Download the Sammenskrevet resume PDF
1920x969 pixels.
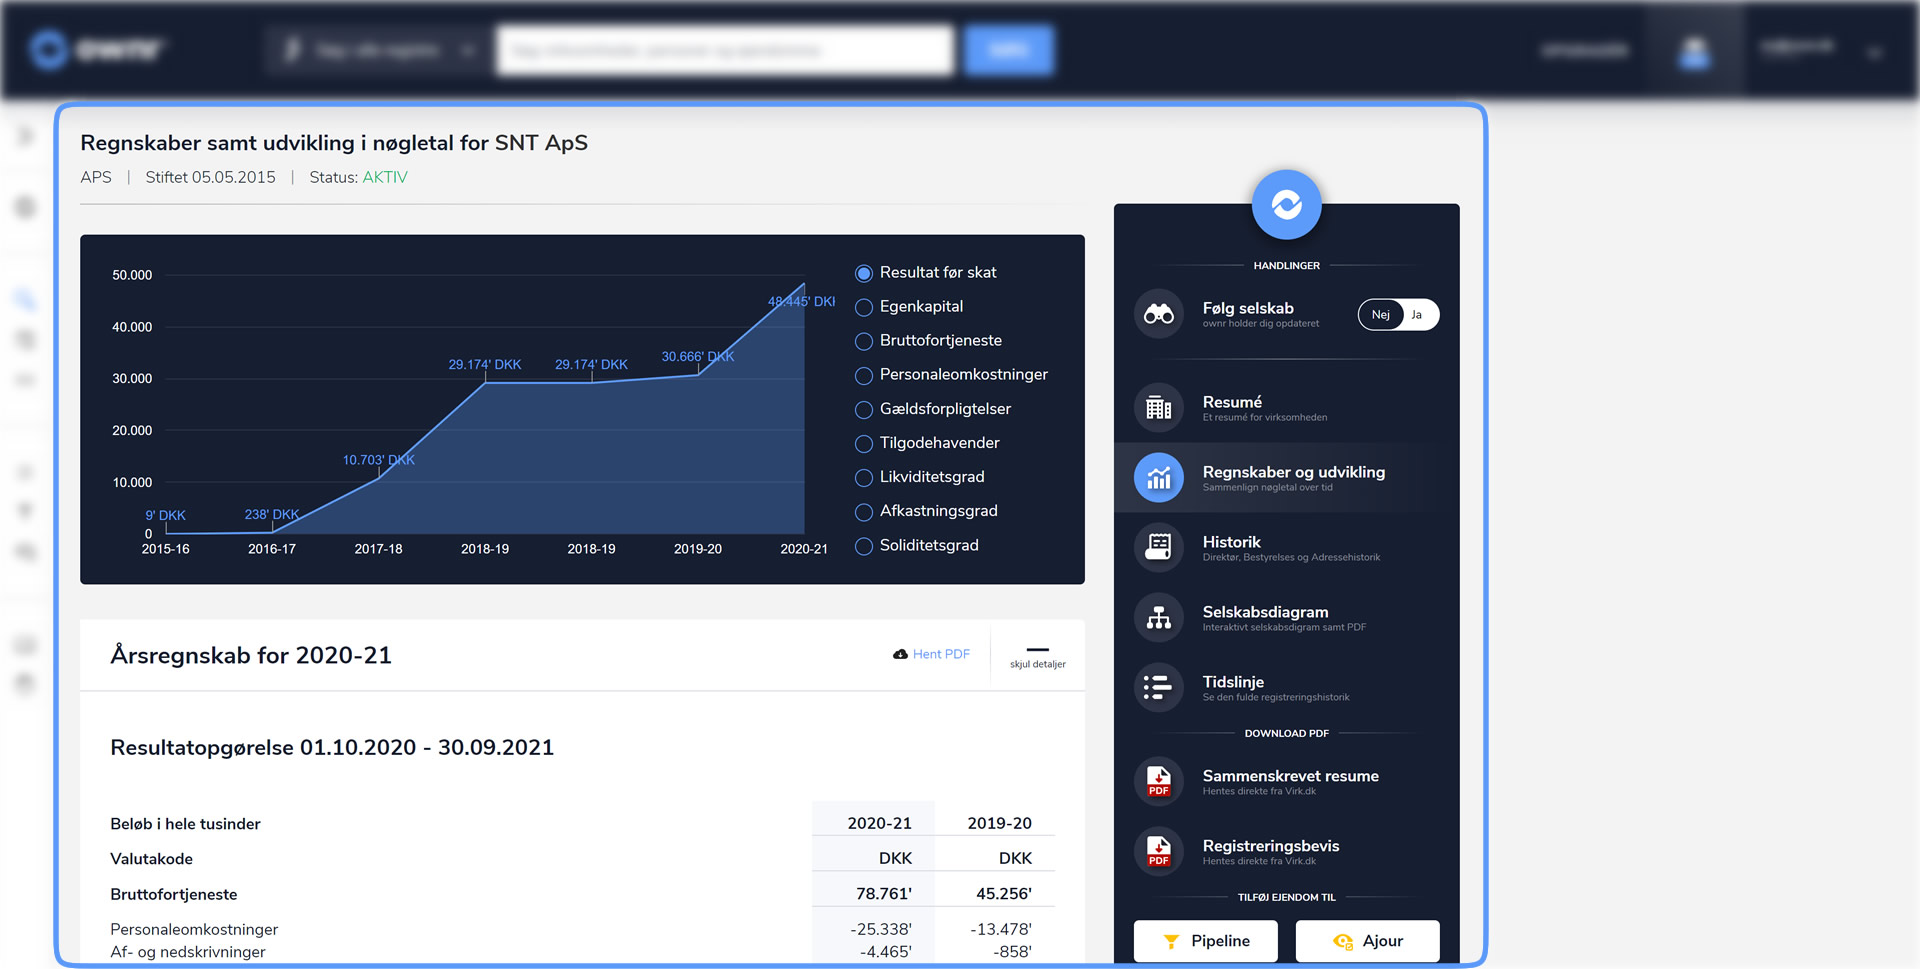[1286, 782]
